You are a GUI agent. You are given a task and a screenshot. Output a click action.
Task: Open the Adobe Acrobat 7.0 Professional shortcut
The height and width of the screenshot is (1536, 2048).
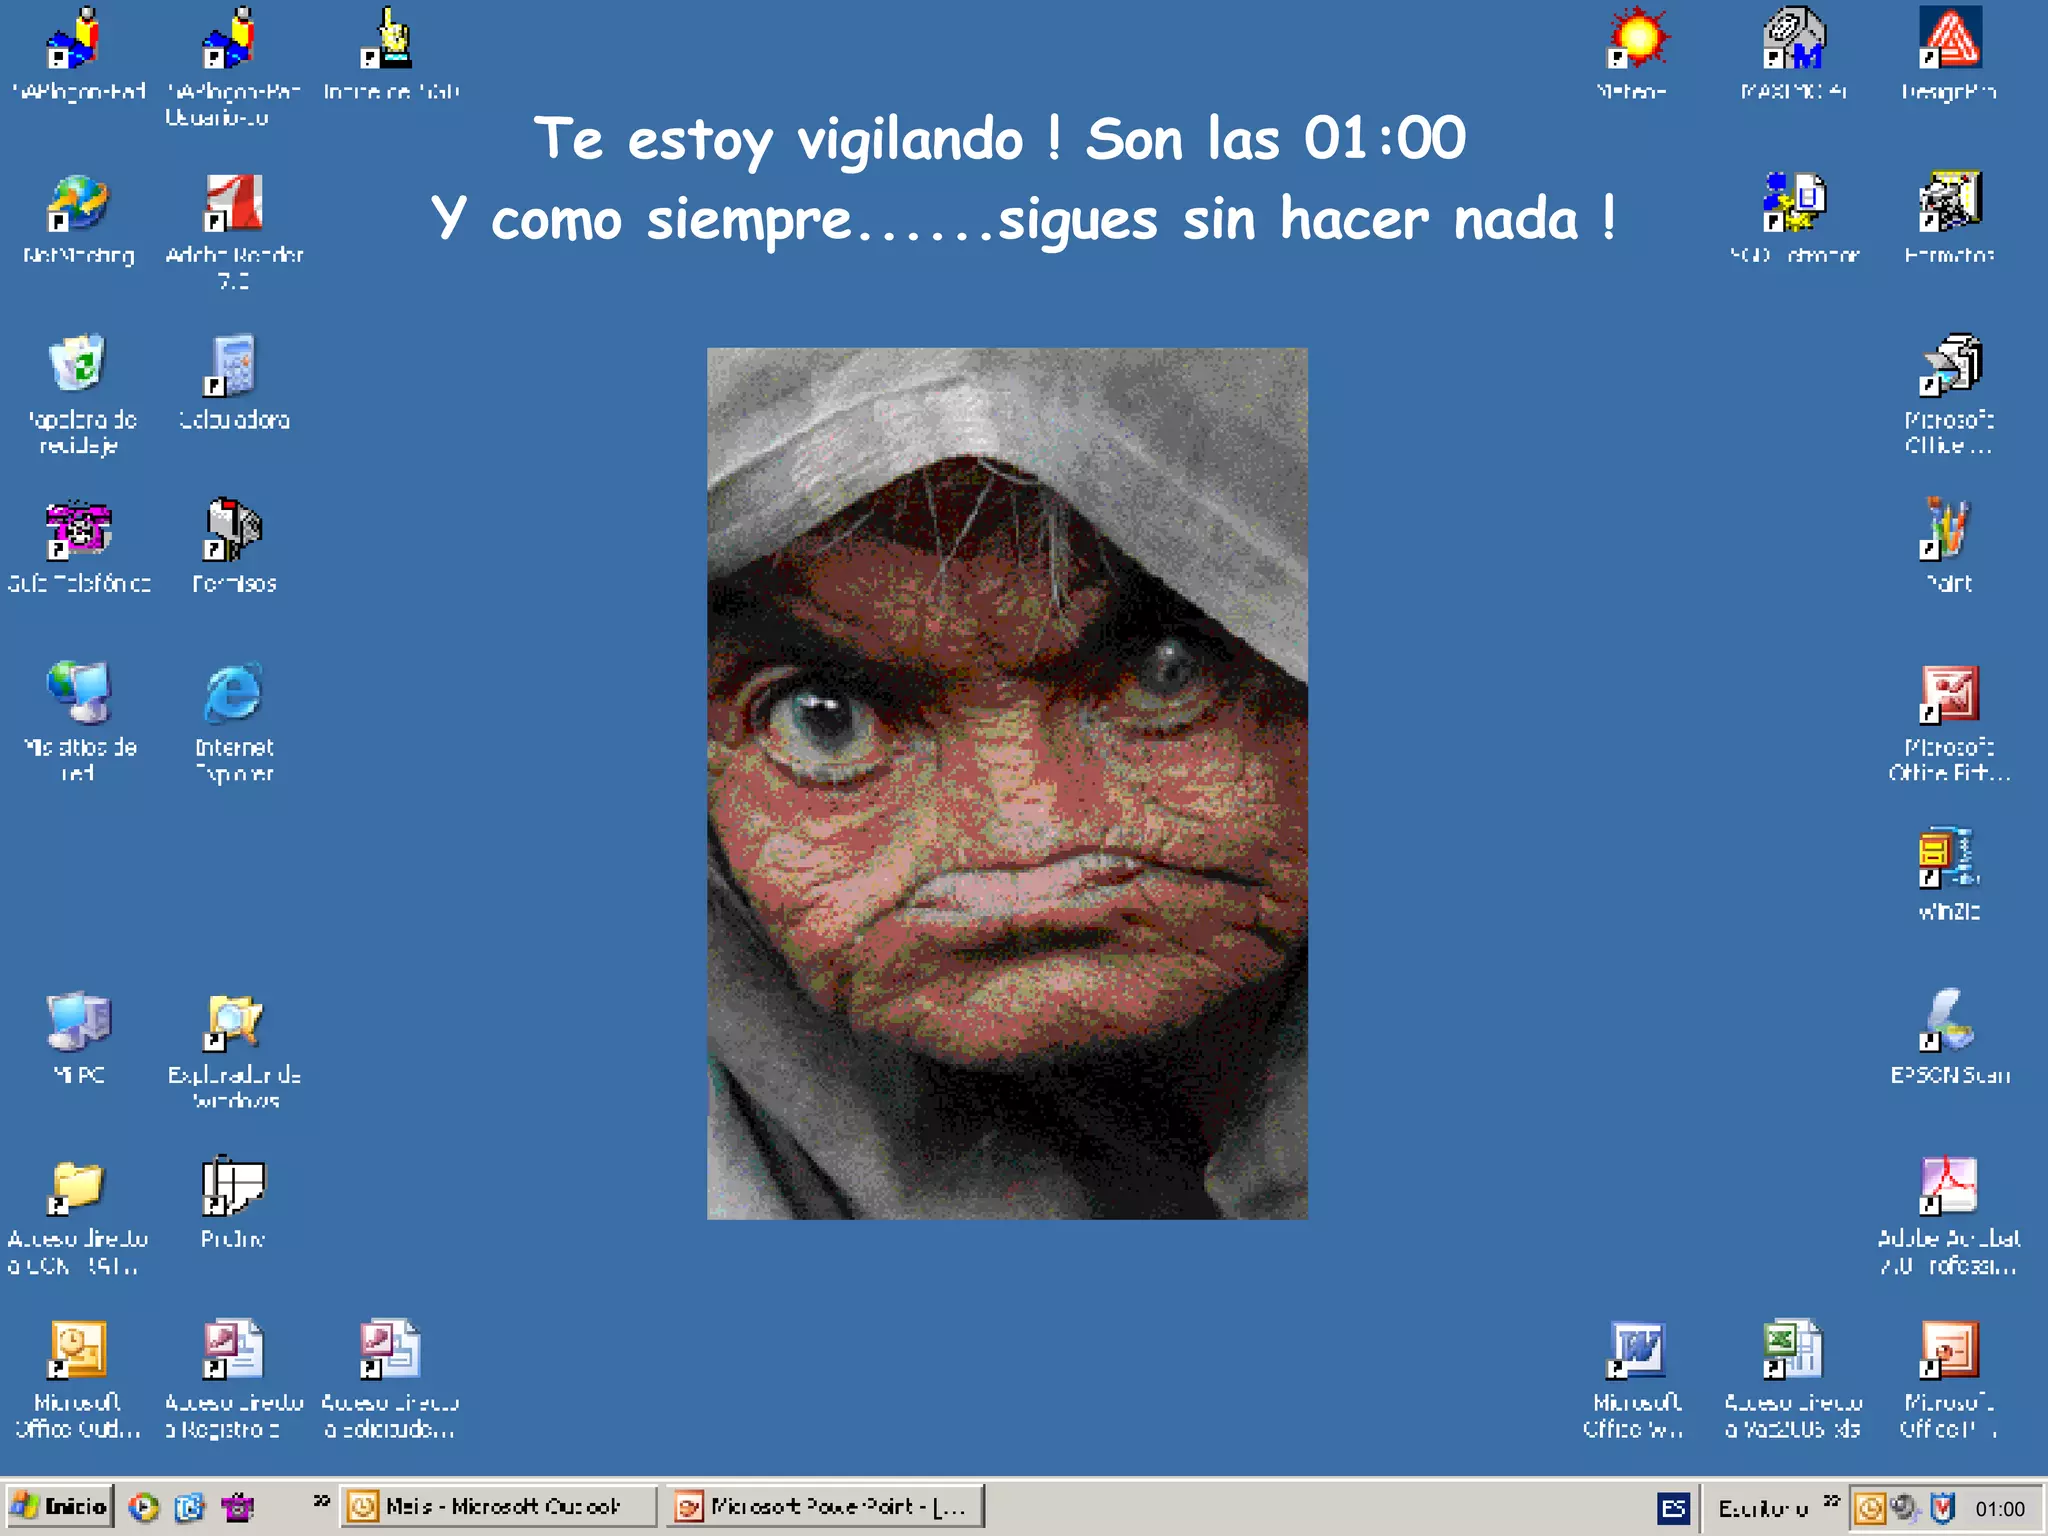[x=1948, y=1186]
